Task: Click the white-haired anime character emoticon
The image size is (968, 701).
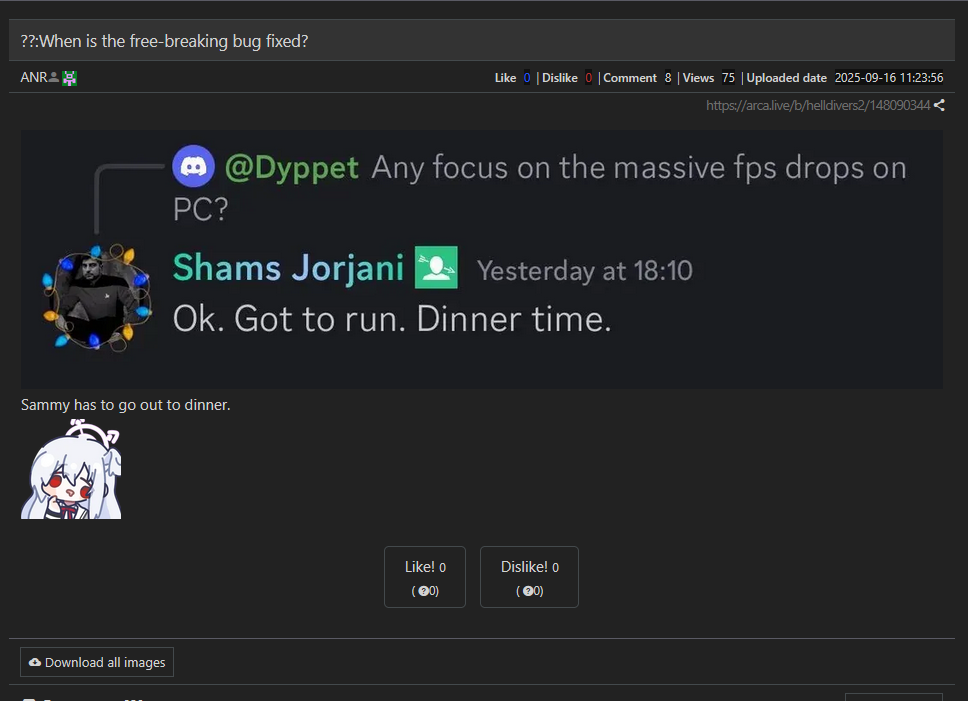Action: [x=71, y=469]
